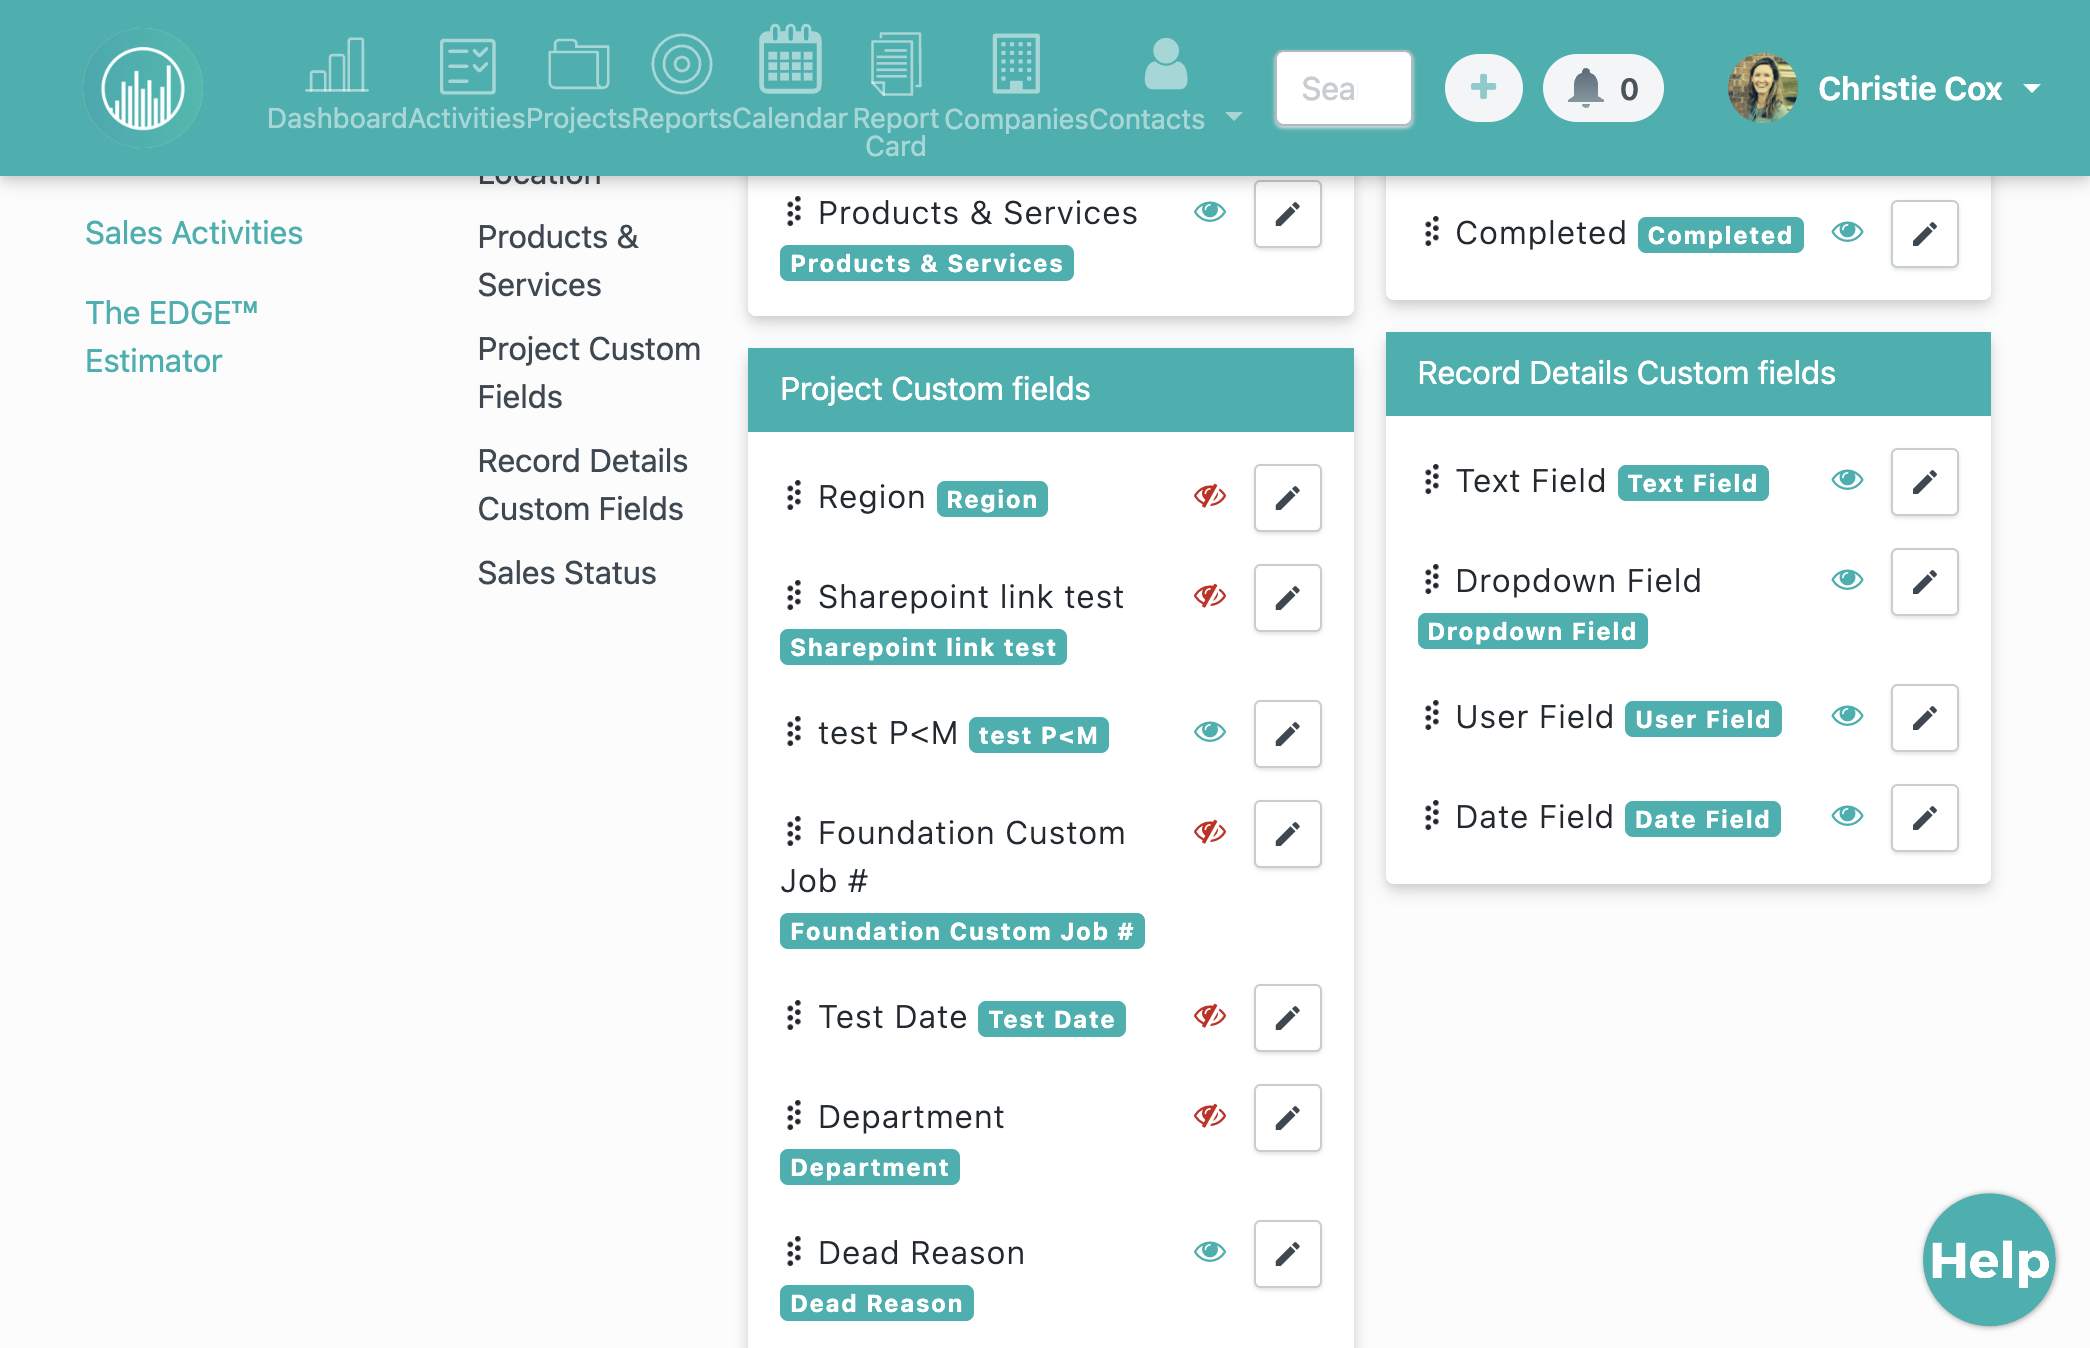Click the Search input field
This screenshot has width=2090, height=1348.
point(1343,89)
